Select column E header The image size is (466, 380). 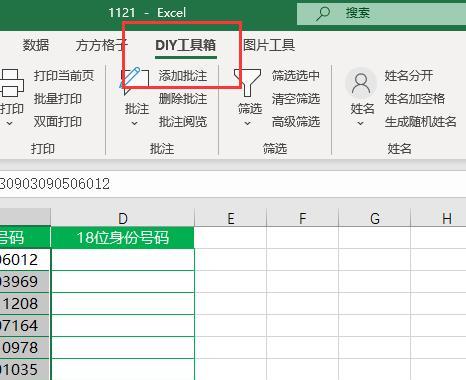click(x=231, y=218)
